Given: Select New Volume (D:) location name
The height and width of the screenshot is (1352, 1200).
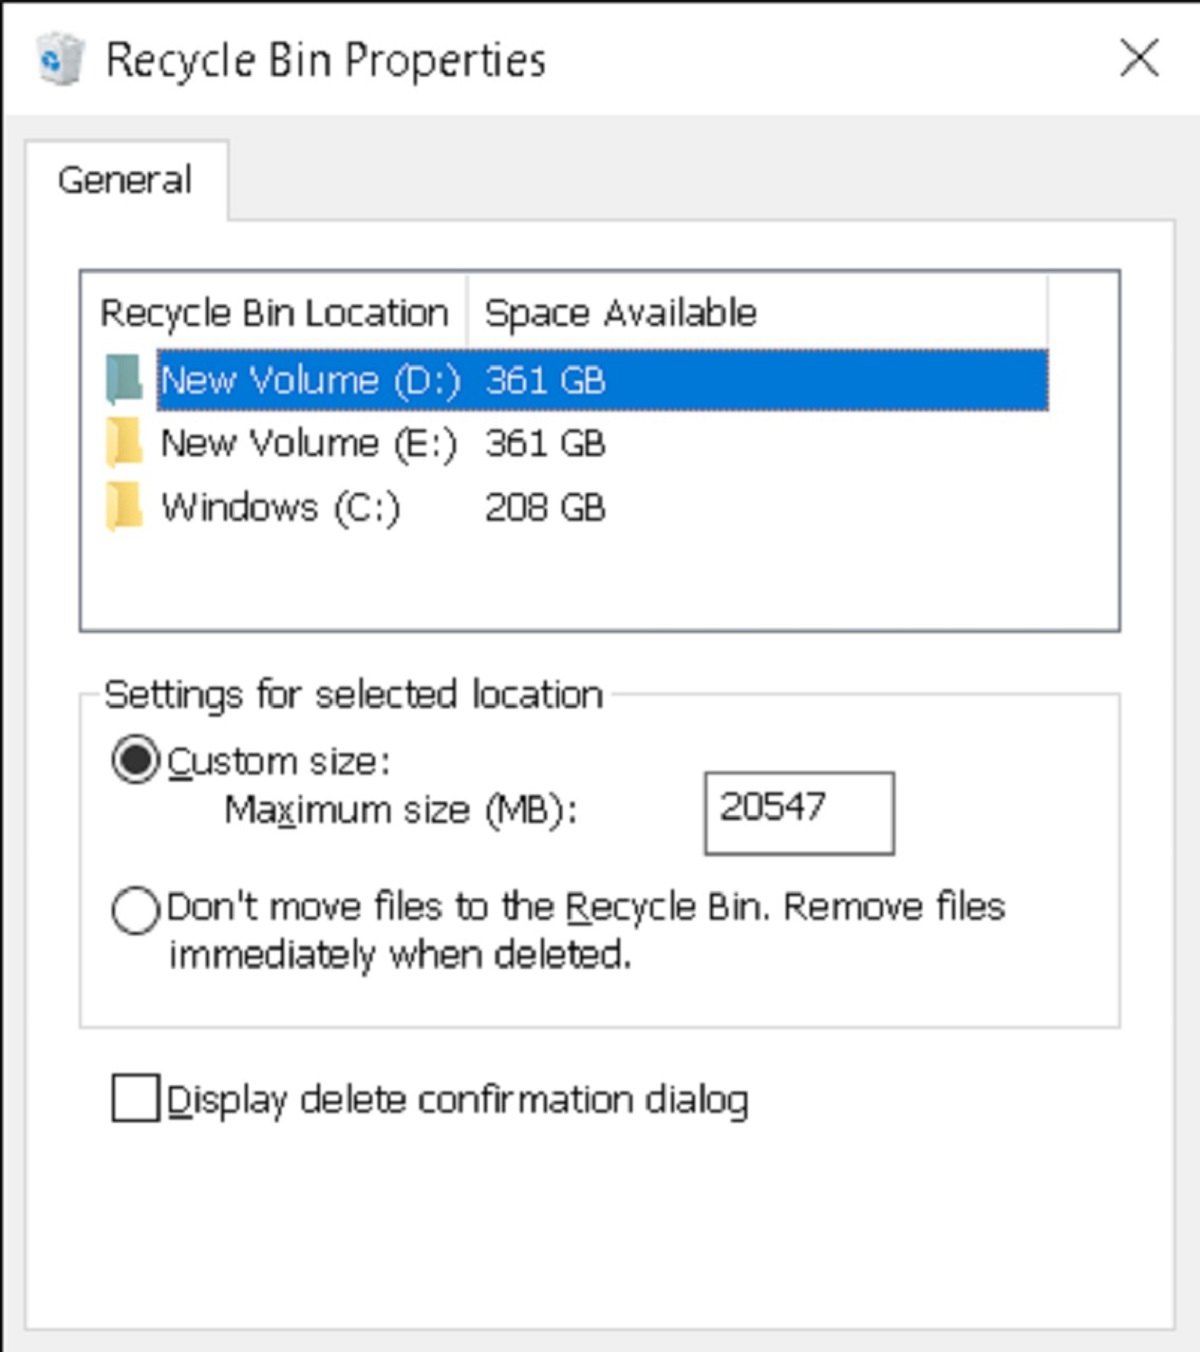Looking at the screenshot, I should pos(310,380).
